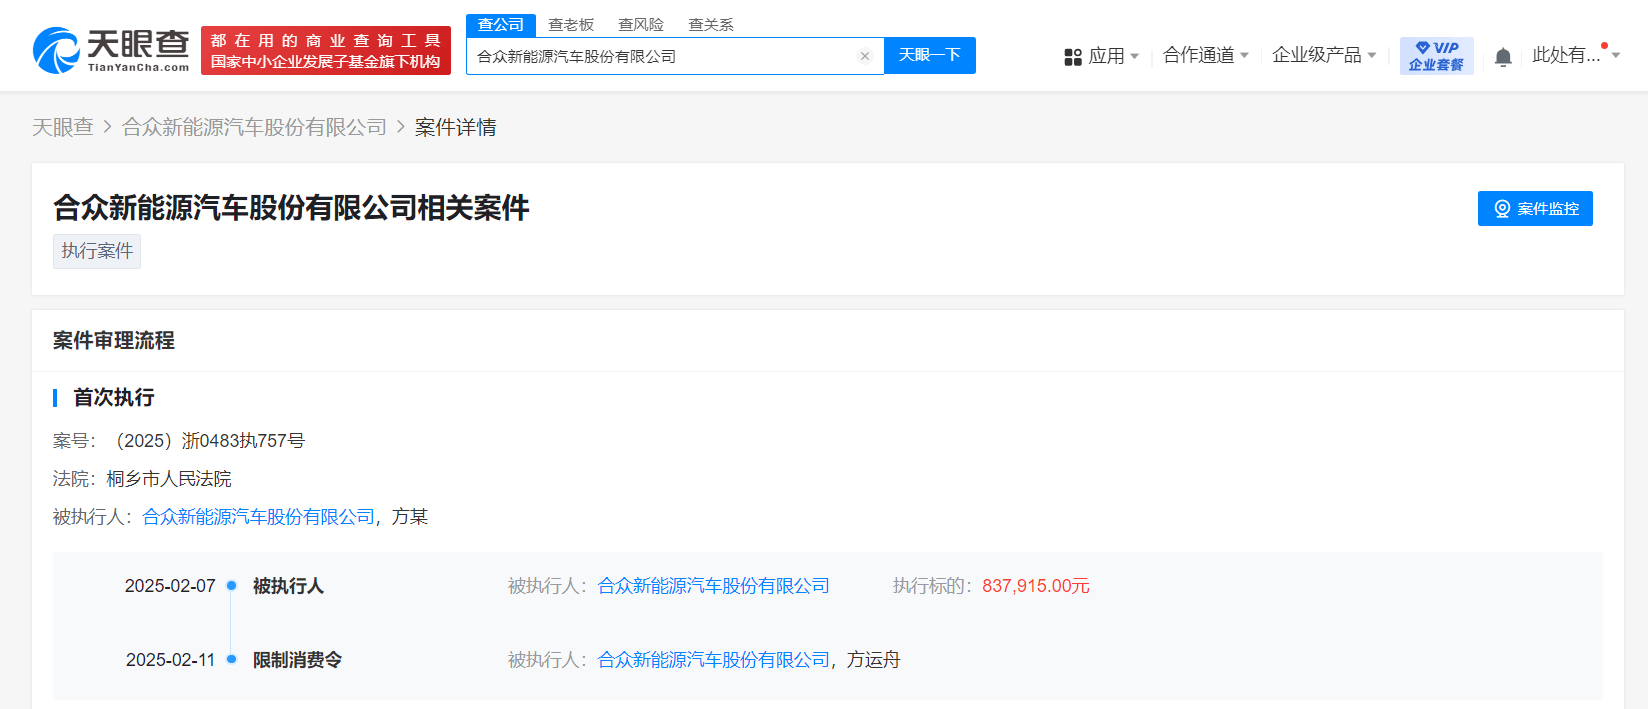Click the red promotional banner 都在用的商业查询工具

coord(326,51)
